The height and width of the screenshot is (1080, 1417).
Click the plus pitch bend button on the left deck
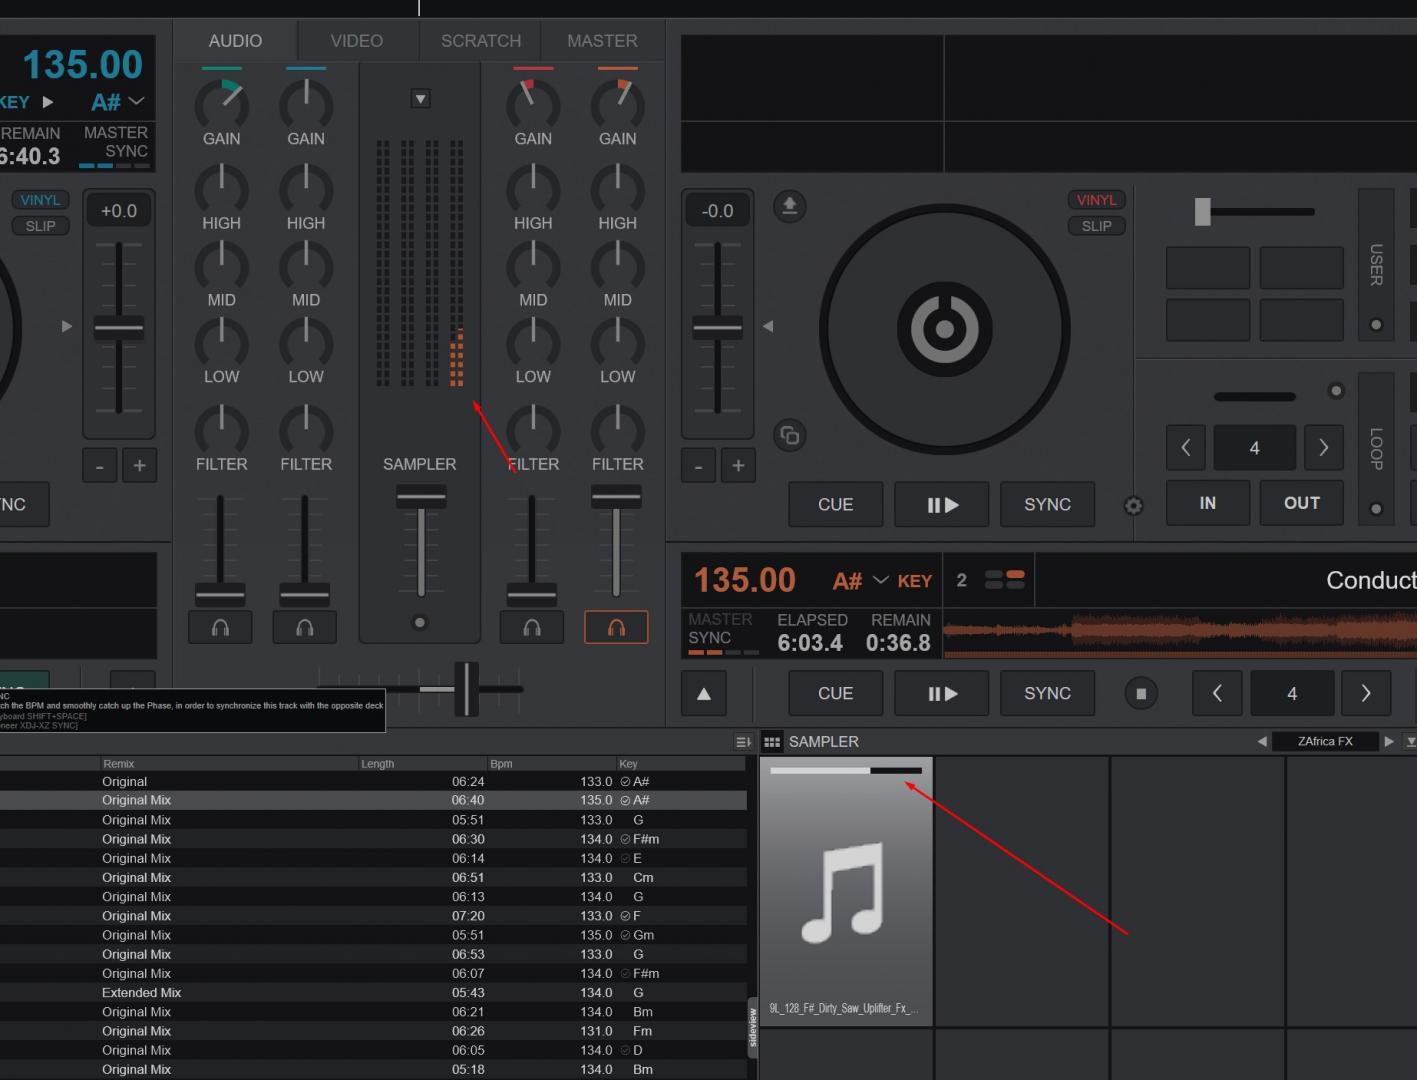tap(139, 466)
